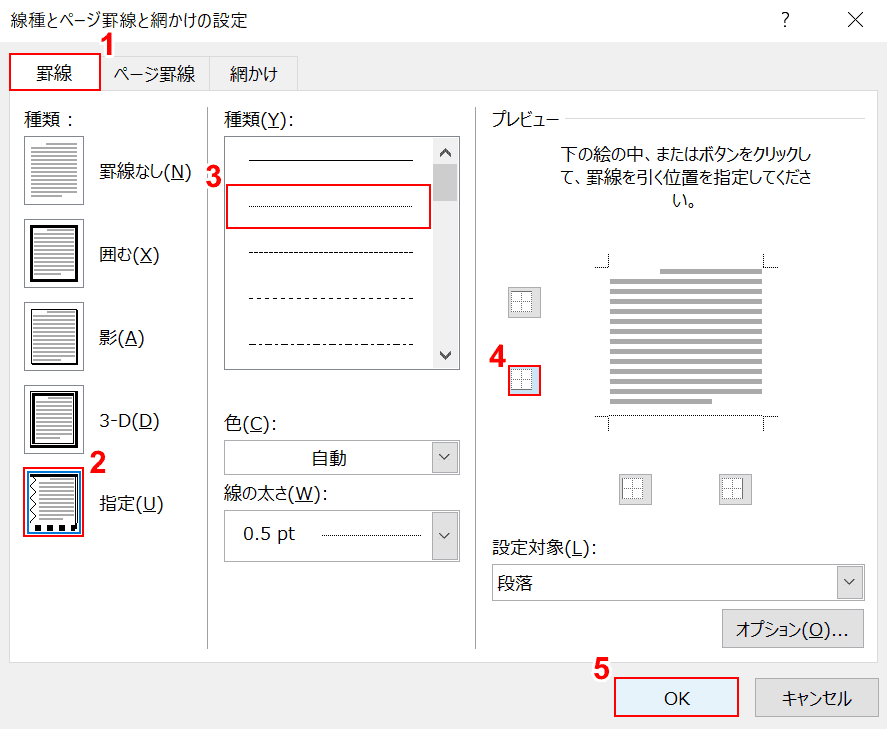Click the オプション options button

tap(793, 628)
